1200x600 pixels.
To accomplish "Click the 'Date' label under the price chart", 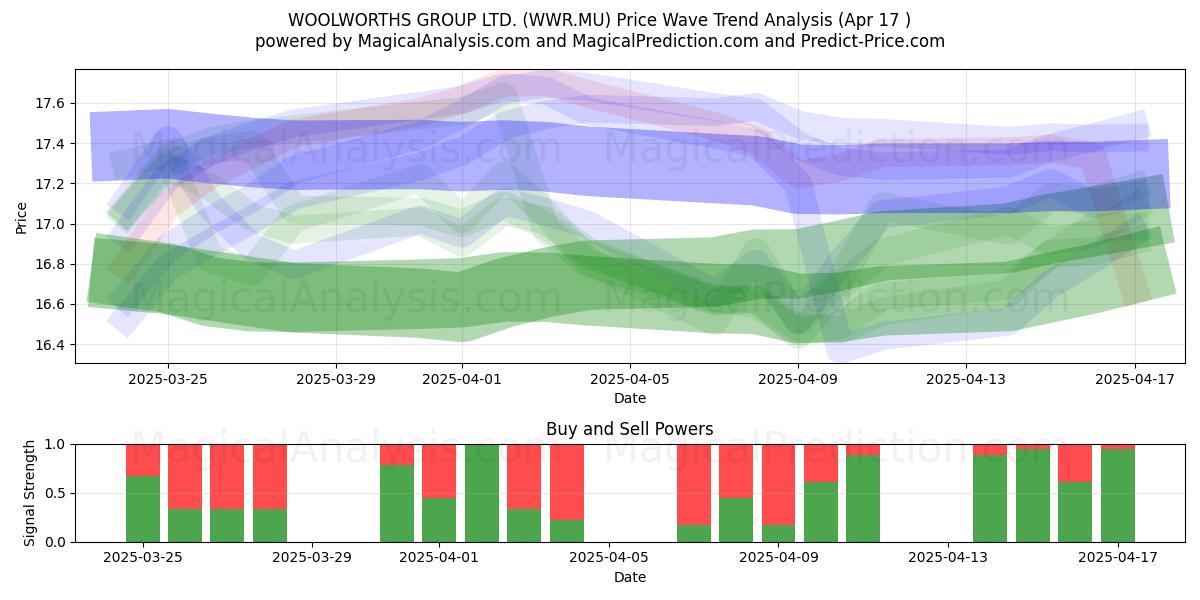I will (x=630, y=398).
